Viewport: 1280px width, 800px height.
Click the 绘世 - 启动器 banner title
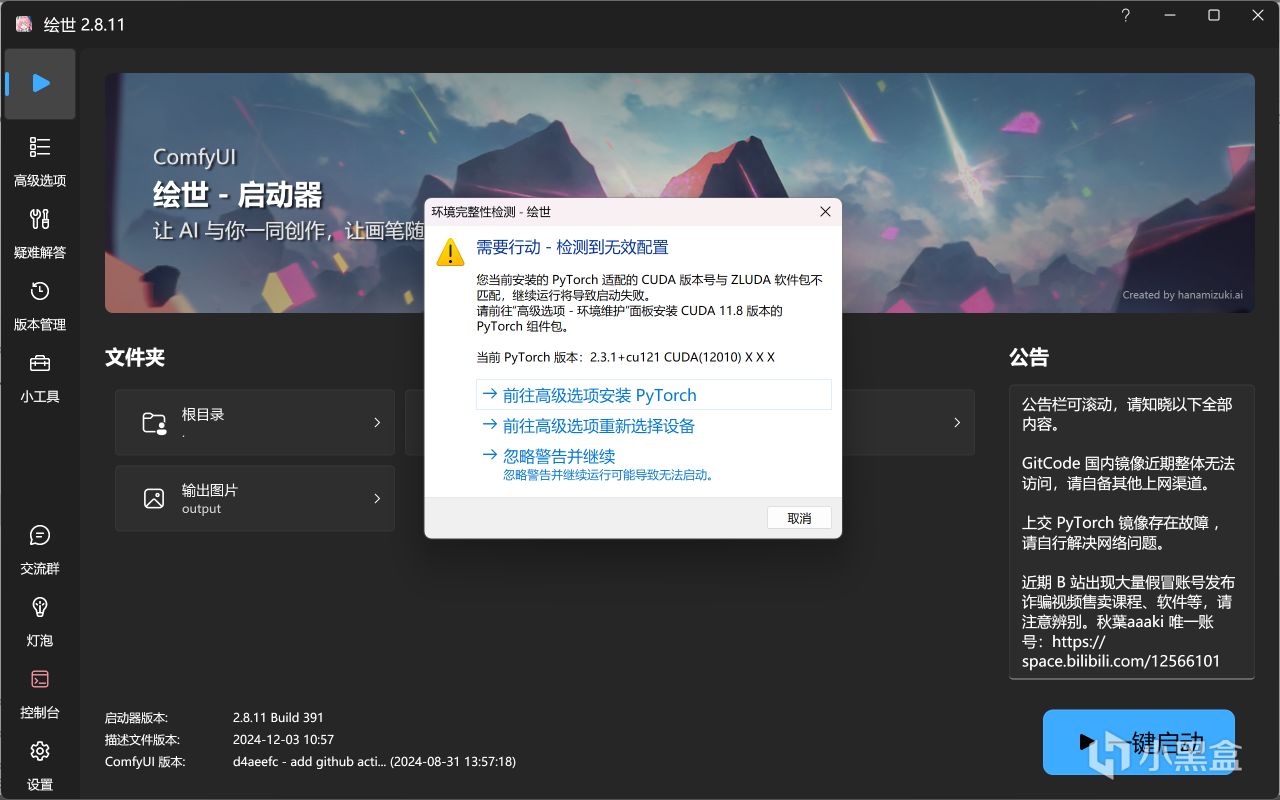(238, 194)
